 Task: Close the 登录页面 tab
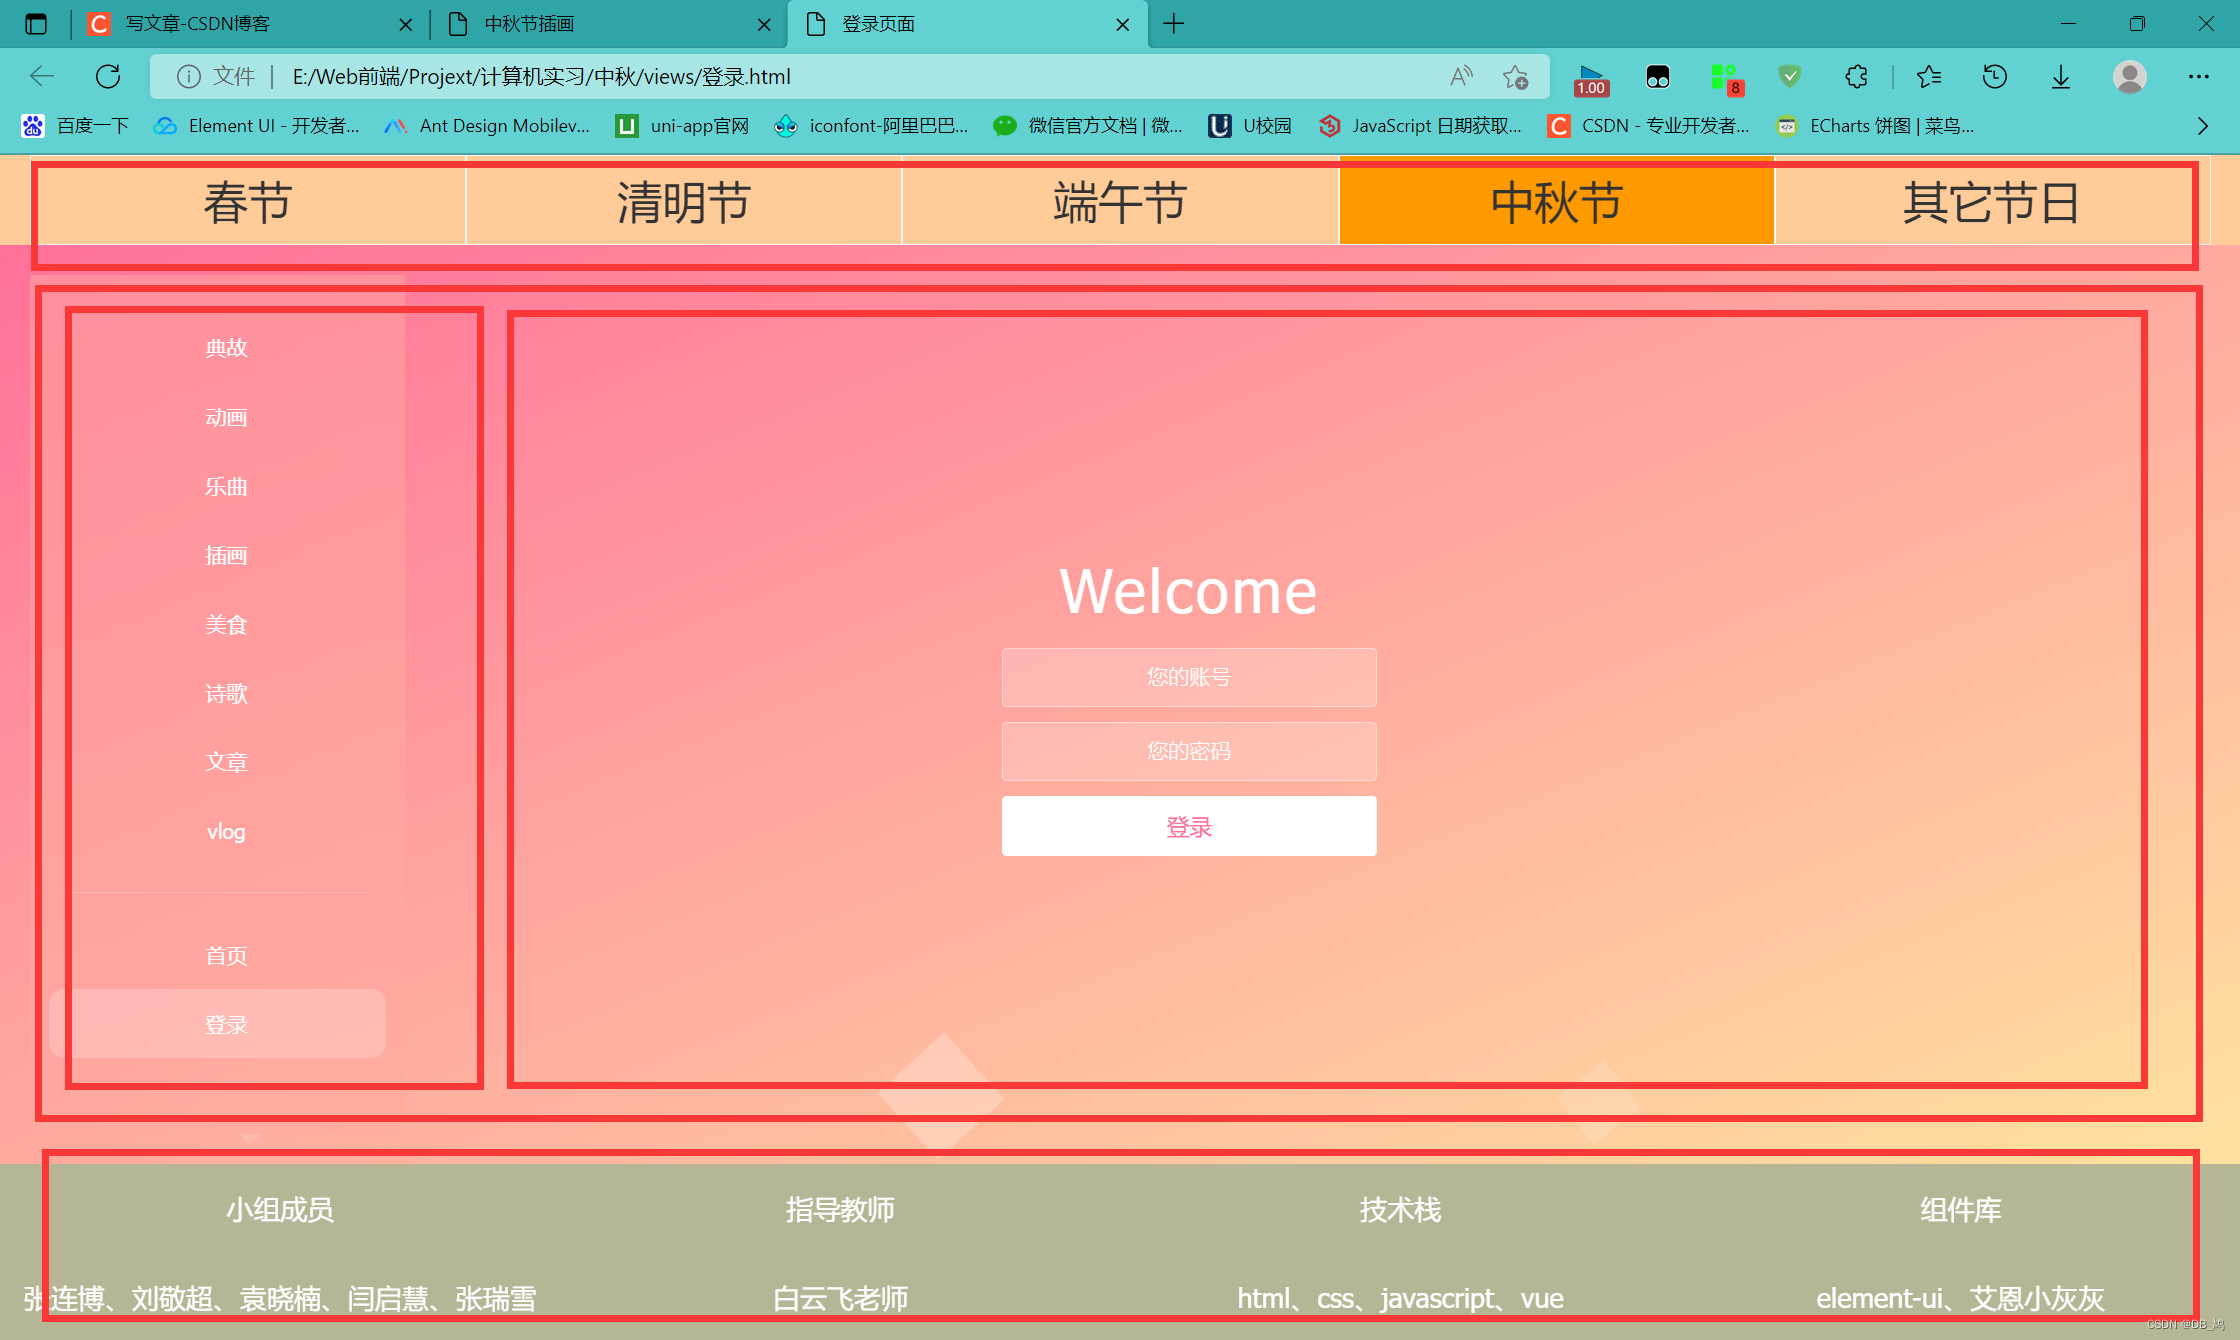point(1122,25)
